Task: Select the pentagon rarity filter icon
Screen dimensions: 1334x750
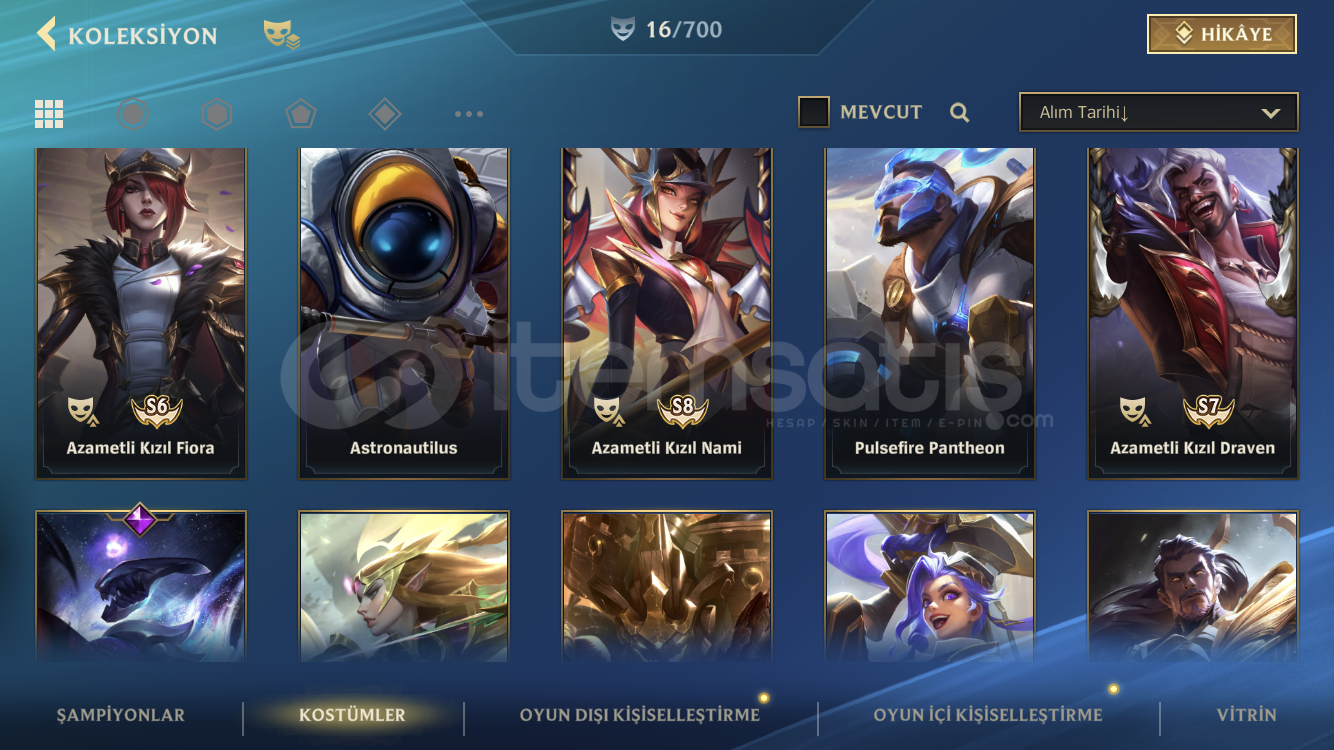Action: (x=301, y=114)
